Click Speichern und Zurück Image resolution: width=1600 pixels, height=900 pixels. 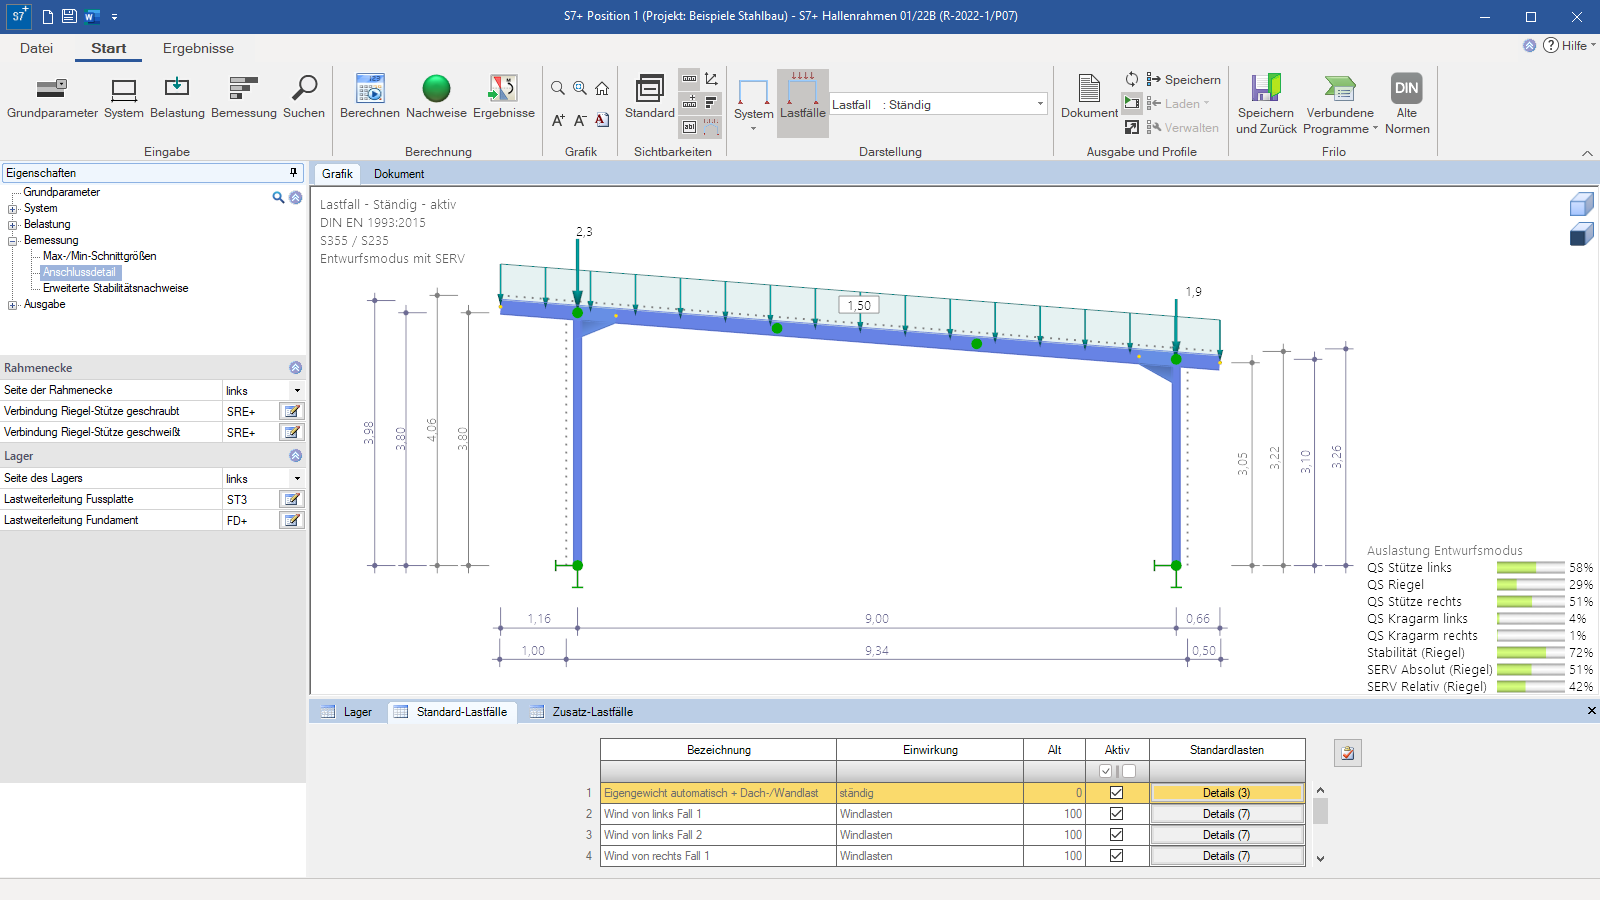(1266, 104)
